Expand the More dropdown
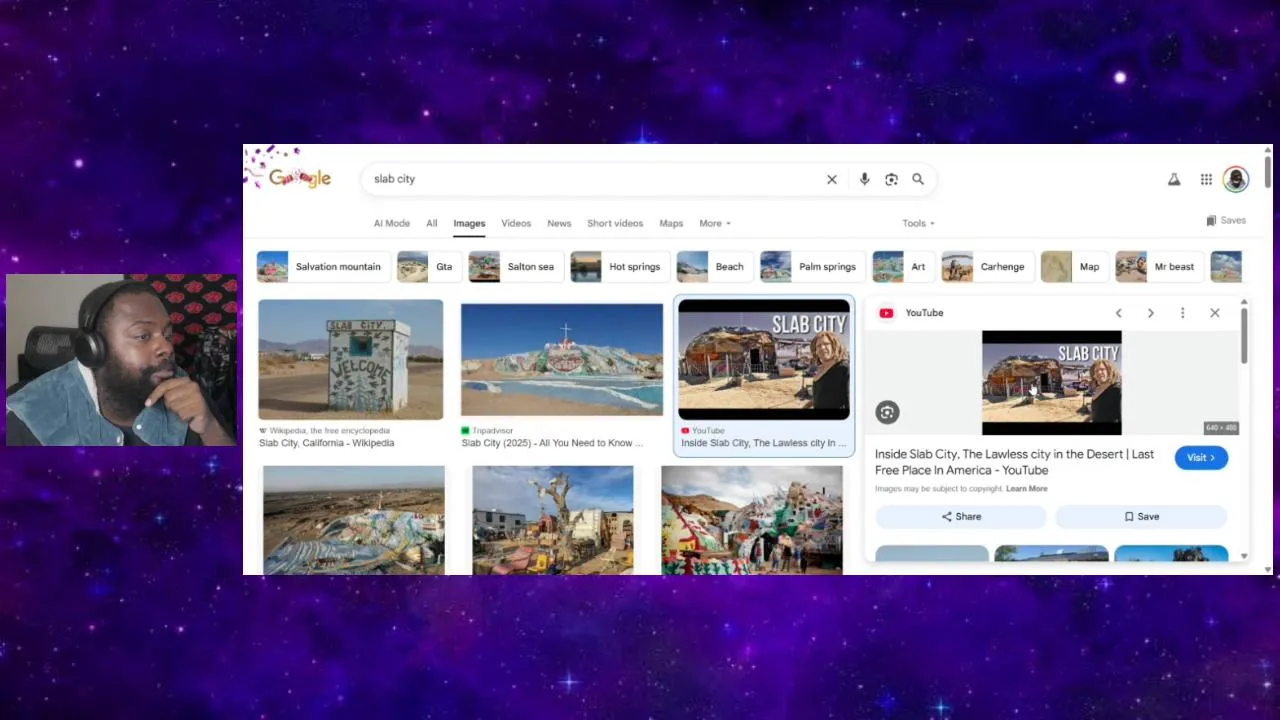1280x720 pixels. (x=715, y=223)
